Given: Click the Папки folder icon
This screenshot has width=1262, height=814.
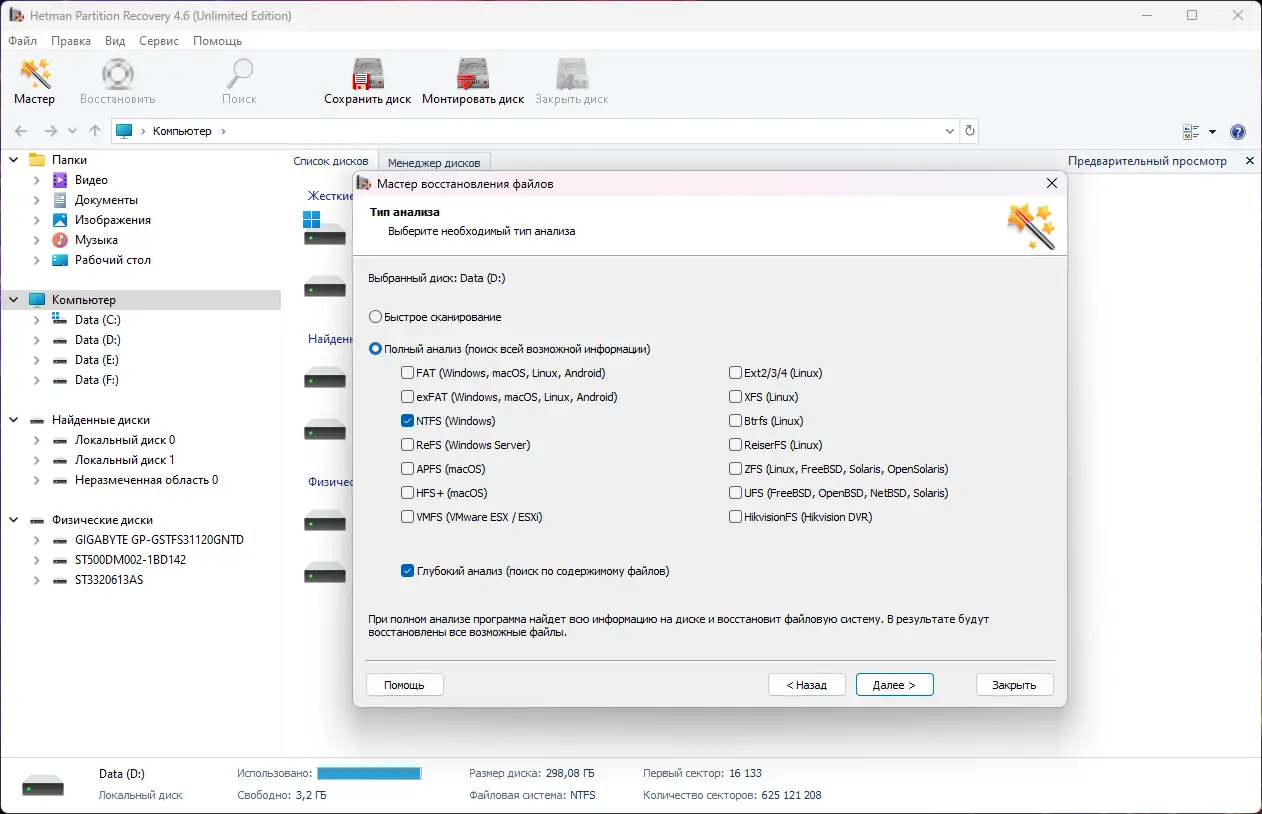Looking at the screenshot, I should tap(37, 160).
